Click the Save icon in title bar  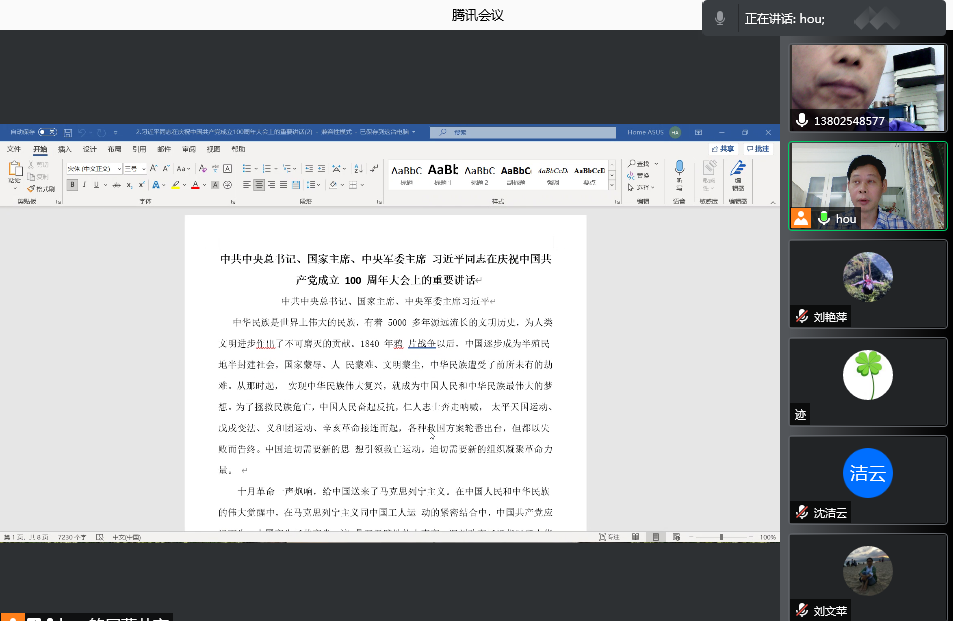pos(67,132)
